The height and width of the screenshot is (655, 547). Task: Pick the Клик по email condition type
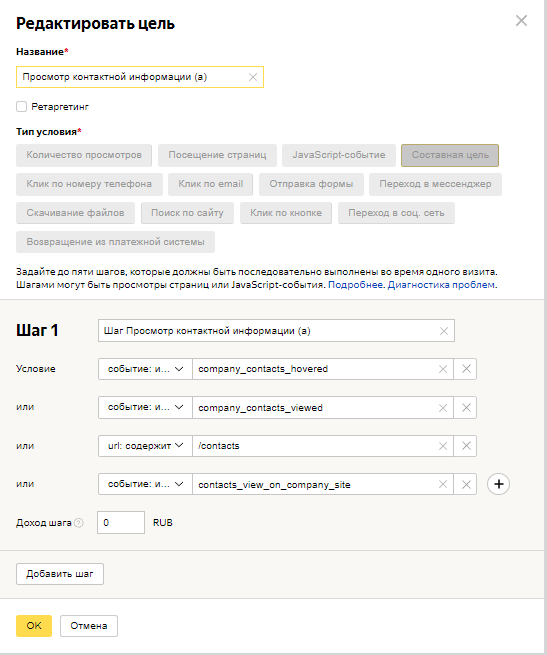[x=211, y=184]
